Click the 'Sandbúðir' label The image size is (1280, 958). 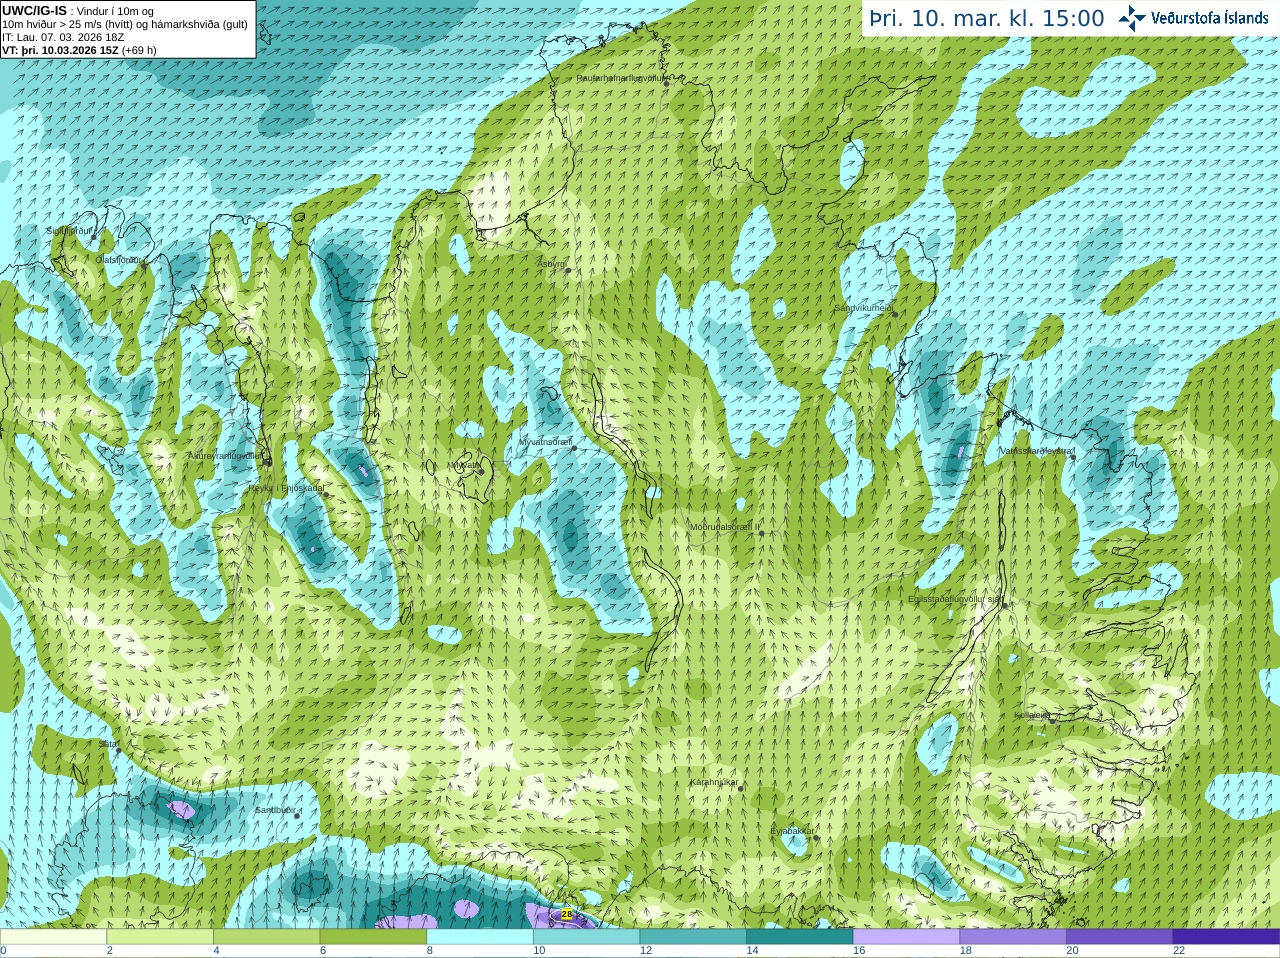point(275,810)
